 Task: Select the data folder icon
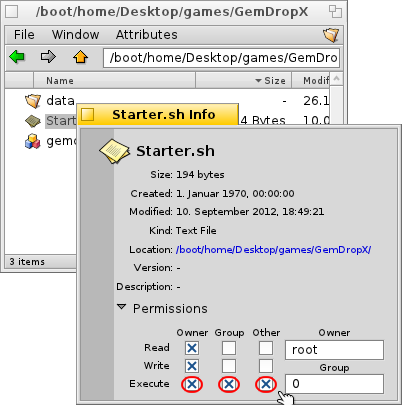[x=33, y=101]
